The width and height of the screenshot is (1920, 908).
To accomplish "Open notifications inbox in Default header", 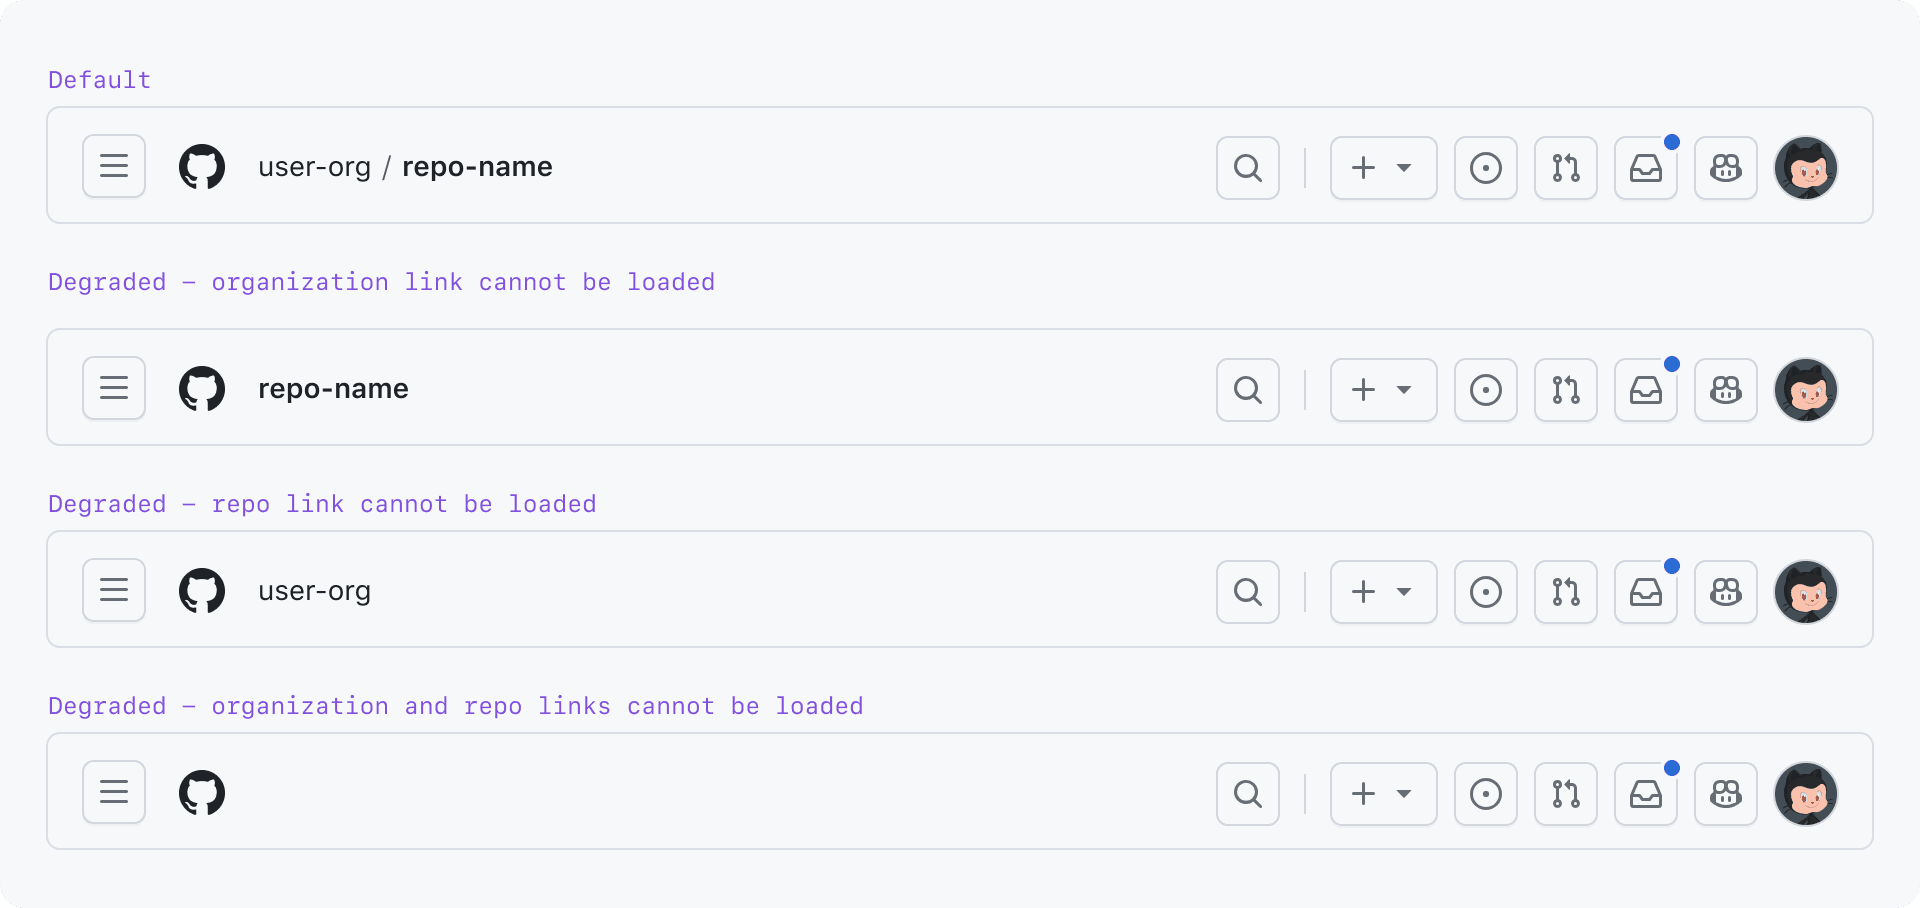I will [1645, 168].
